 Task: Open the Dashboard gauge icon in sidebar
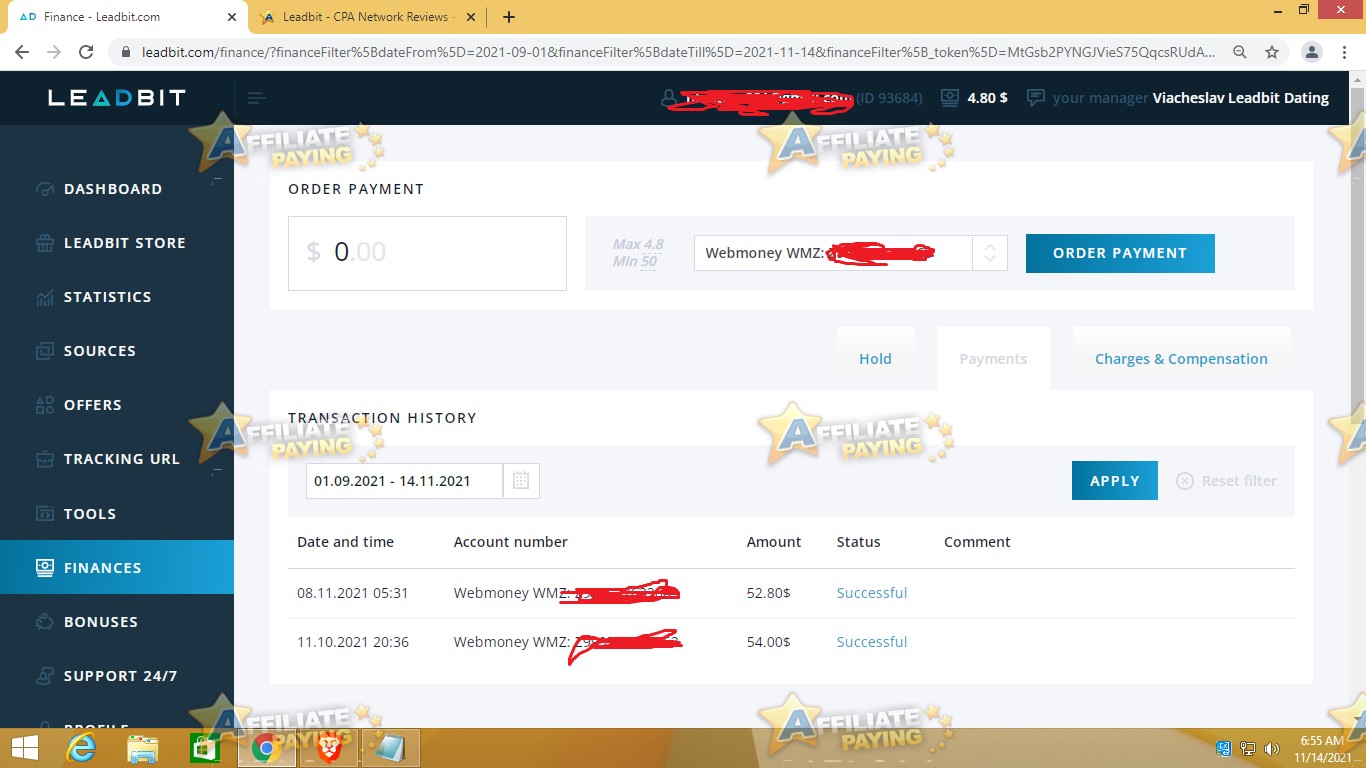[44, 189]
